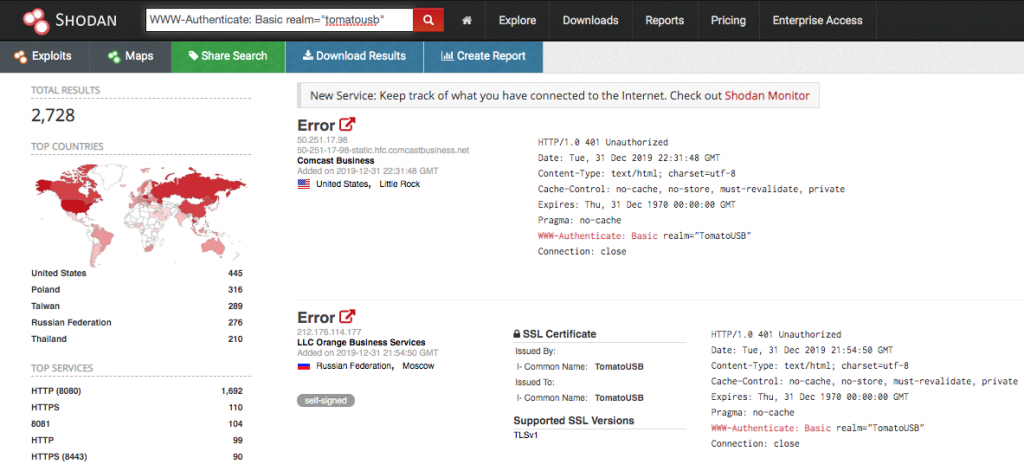This screenshot has height=471, width=1024.
Task: Click the Create Report button
Action: click(483, 56)
